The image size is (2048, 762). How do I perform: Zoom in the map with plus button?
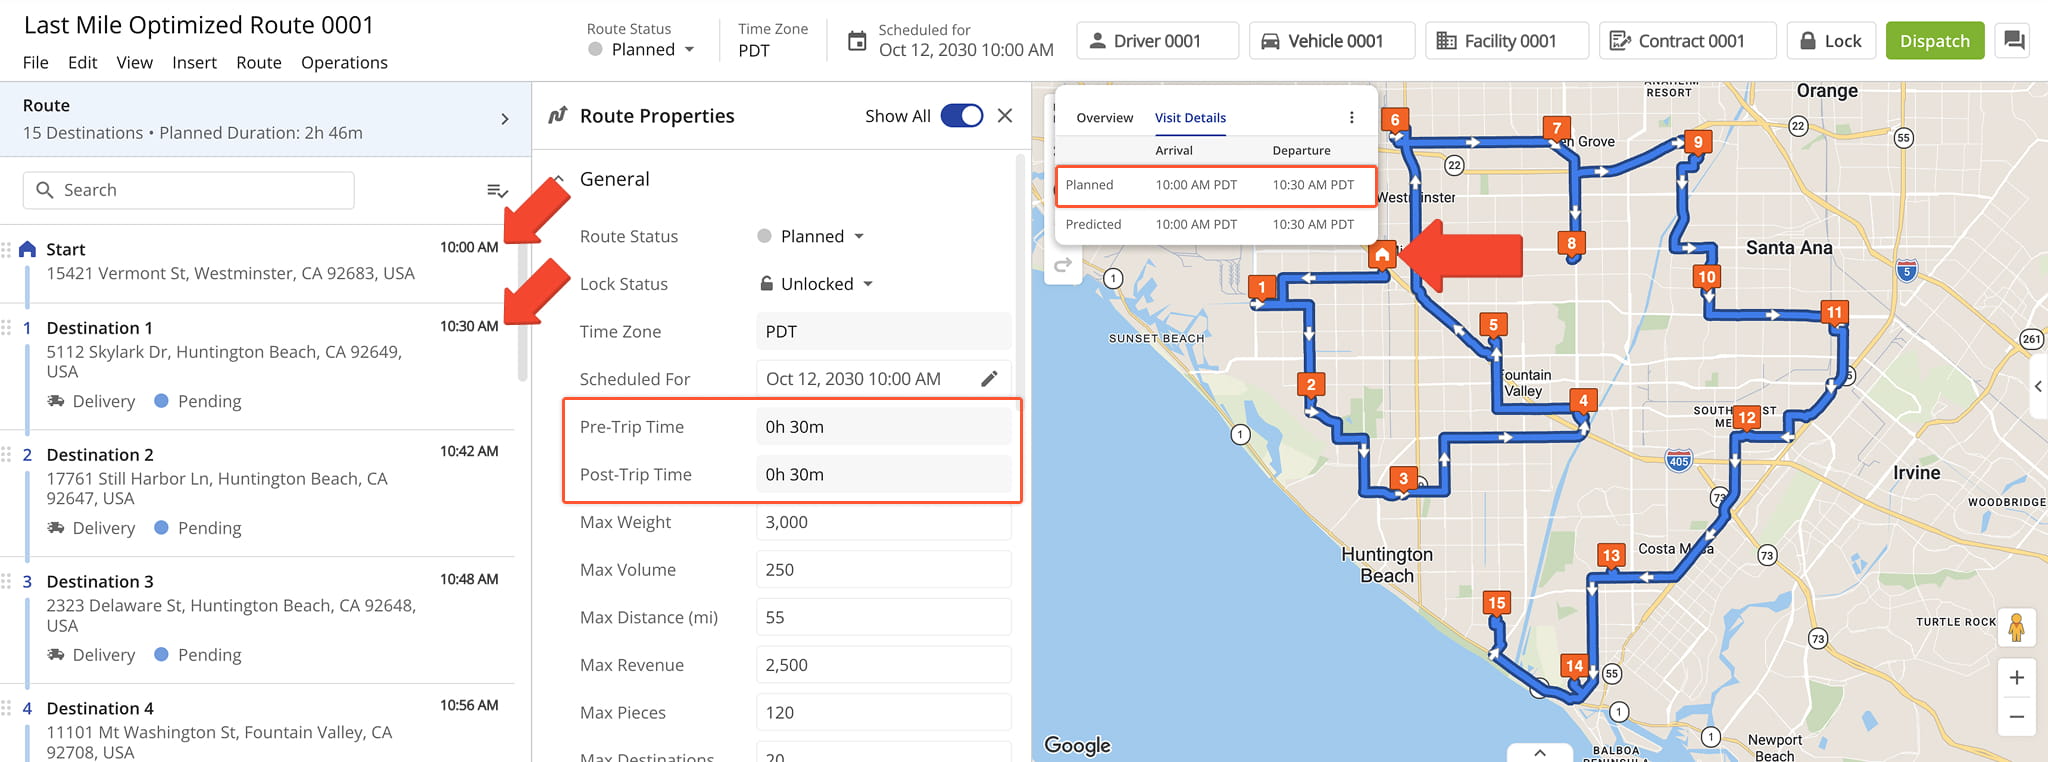point(2016,678)
